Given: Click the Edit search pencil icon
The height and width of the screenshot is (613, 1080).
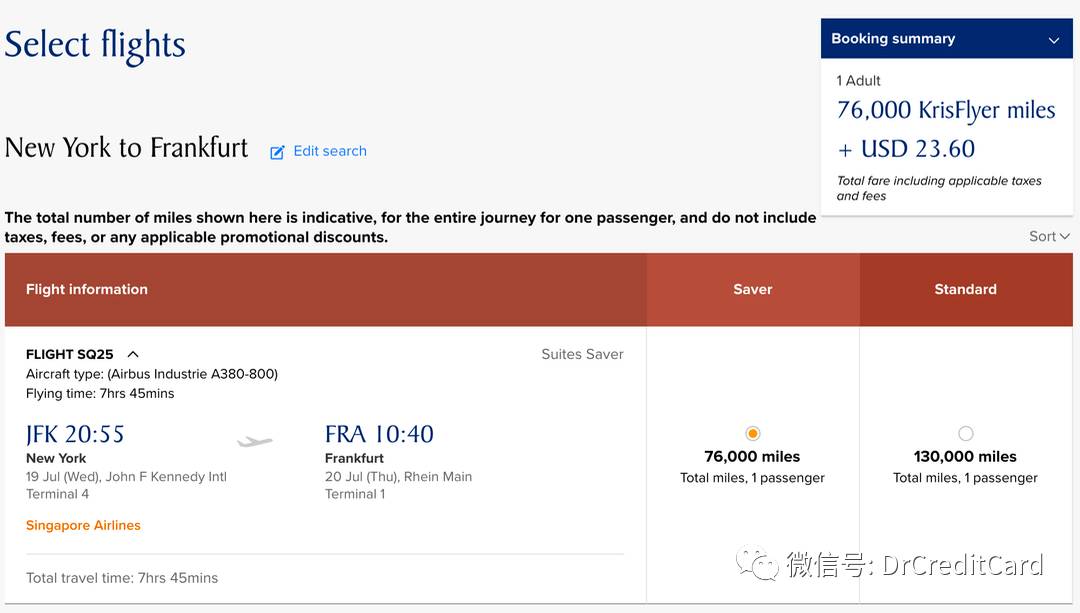Looking at the screenshot, I should 277,152.
